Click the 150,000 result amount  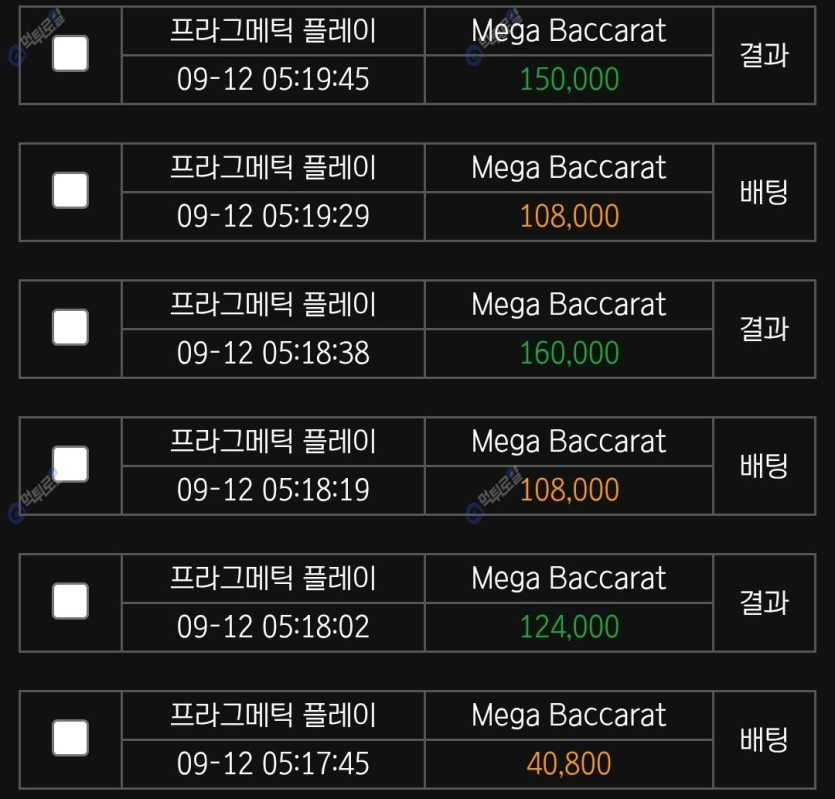pos(569,79)
